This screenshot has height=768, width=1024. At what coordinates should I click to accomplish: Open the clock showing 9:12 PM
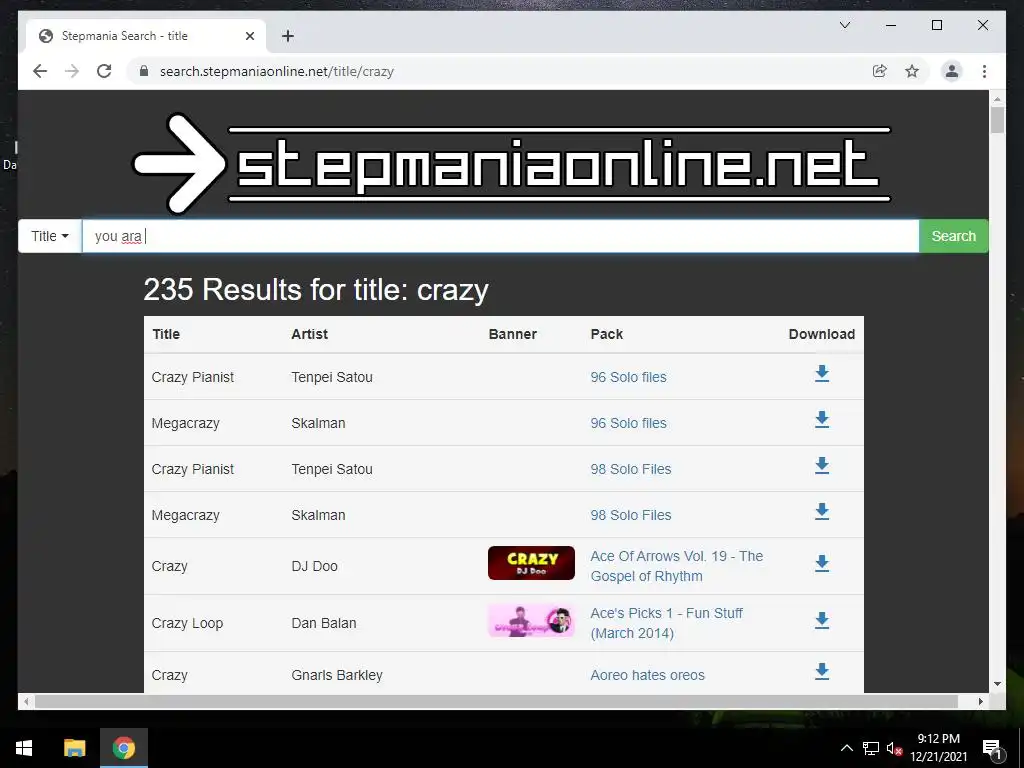coord(938,748)
